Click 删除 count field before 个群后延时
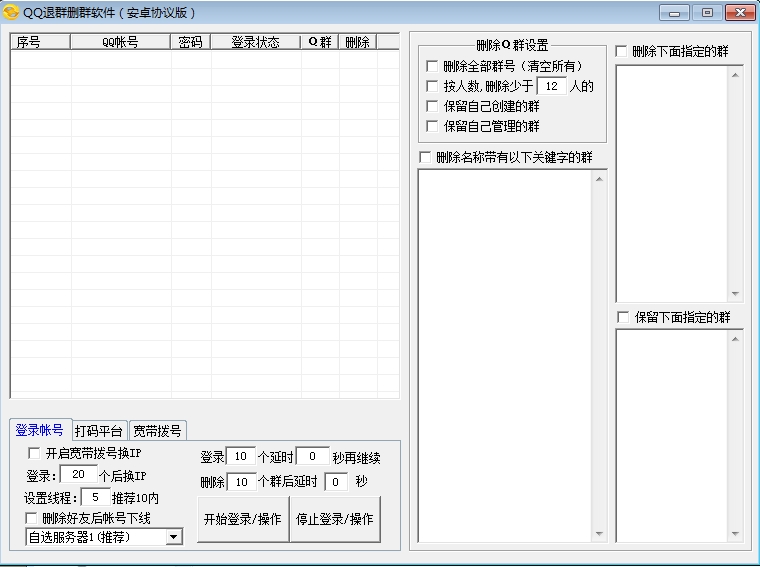 (241, 482)
